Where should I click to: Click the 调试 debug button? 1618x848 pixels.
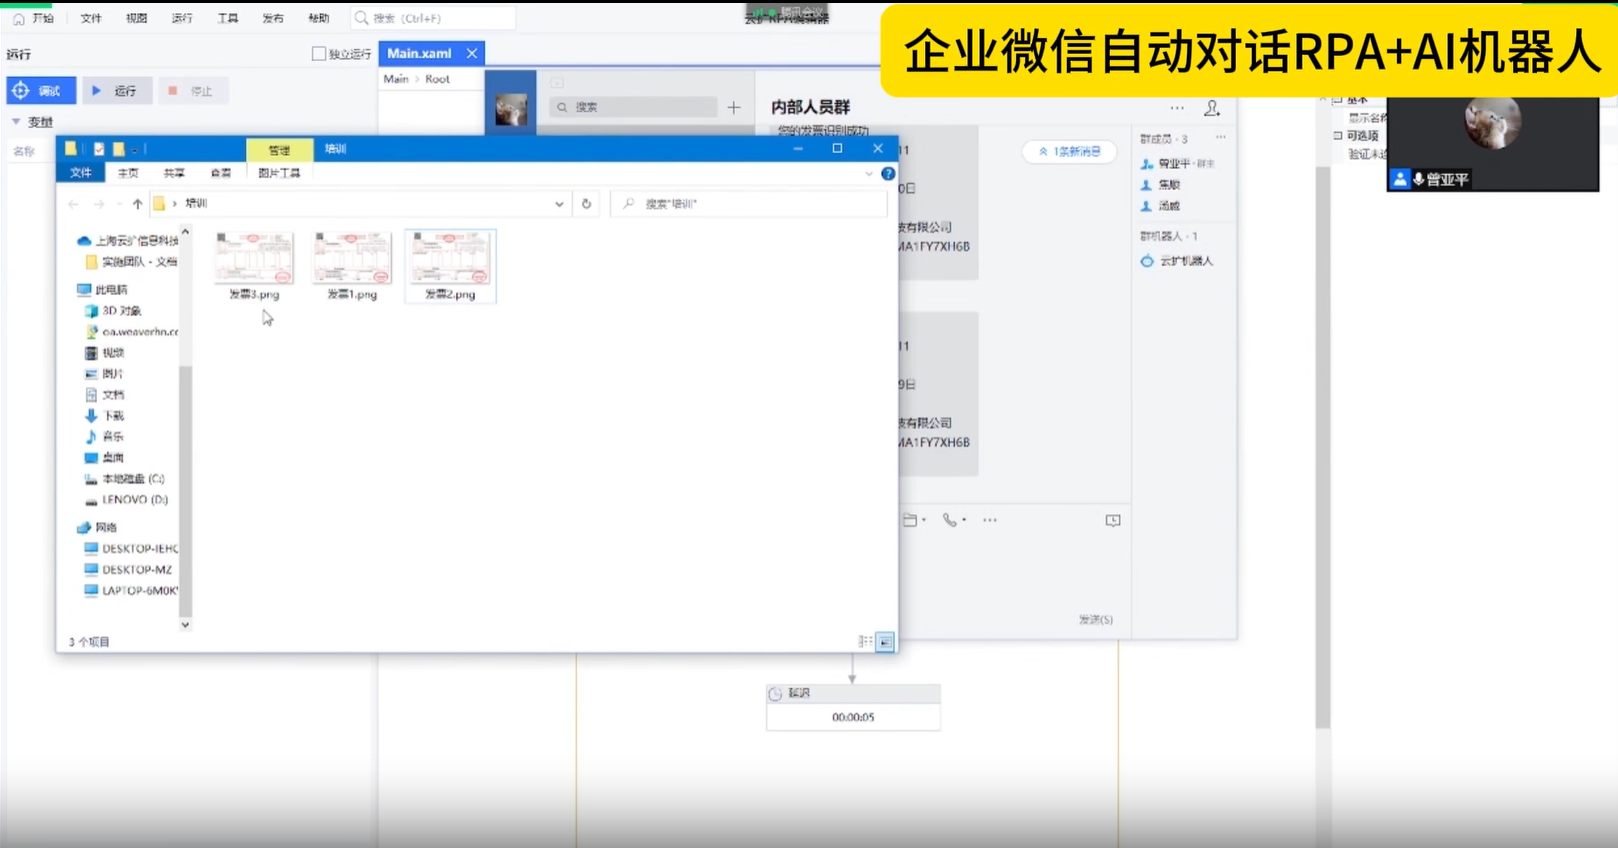click(x=41, y=91)
